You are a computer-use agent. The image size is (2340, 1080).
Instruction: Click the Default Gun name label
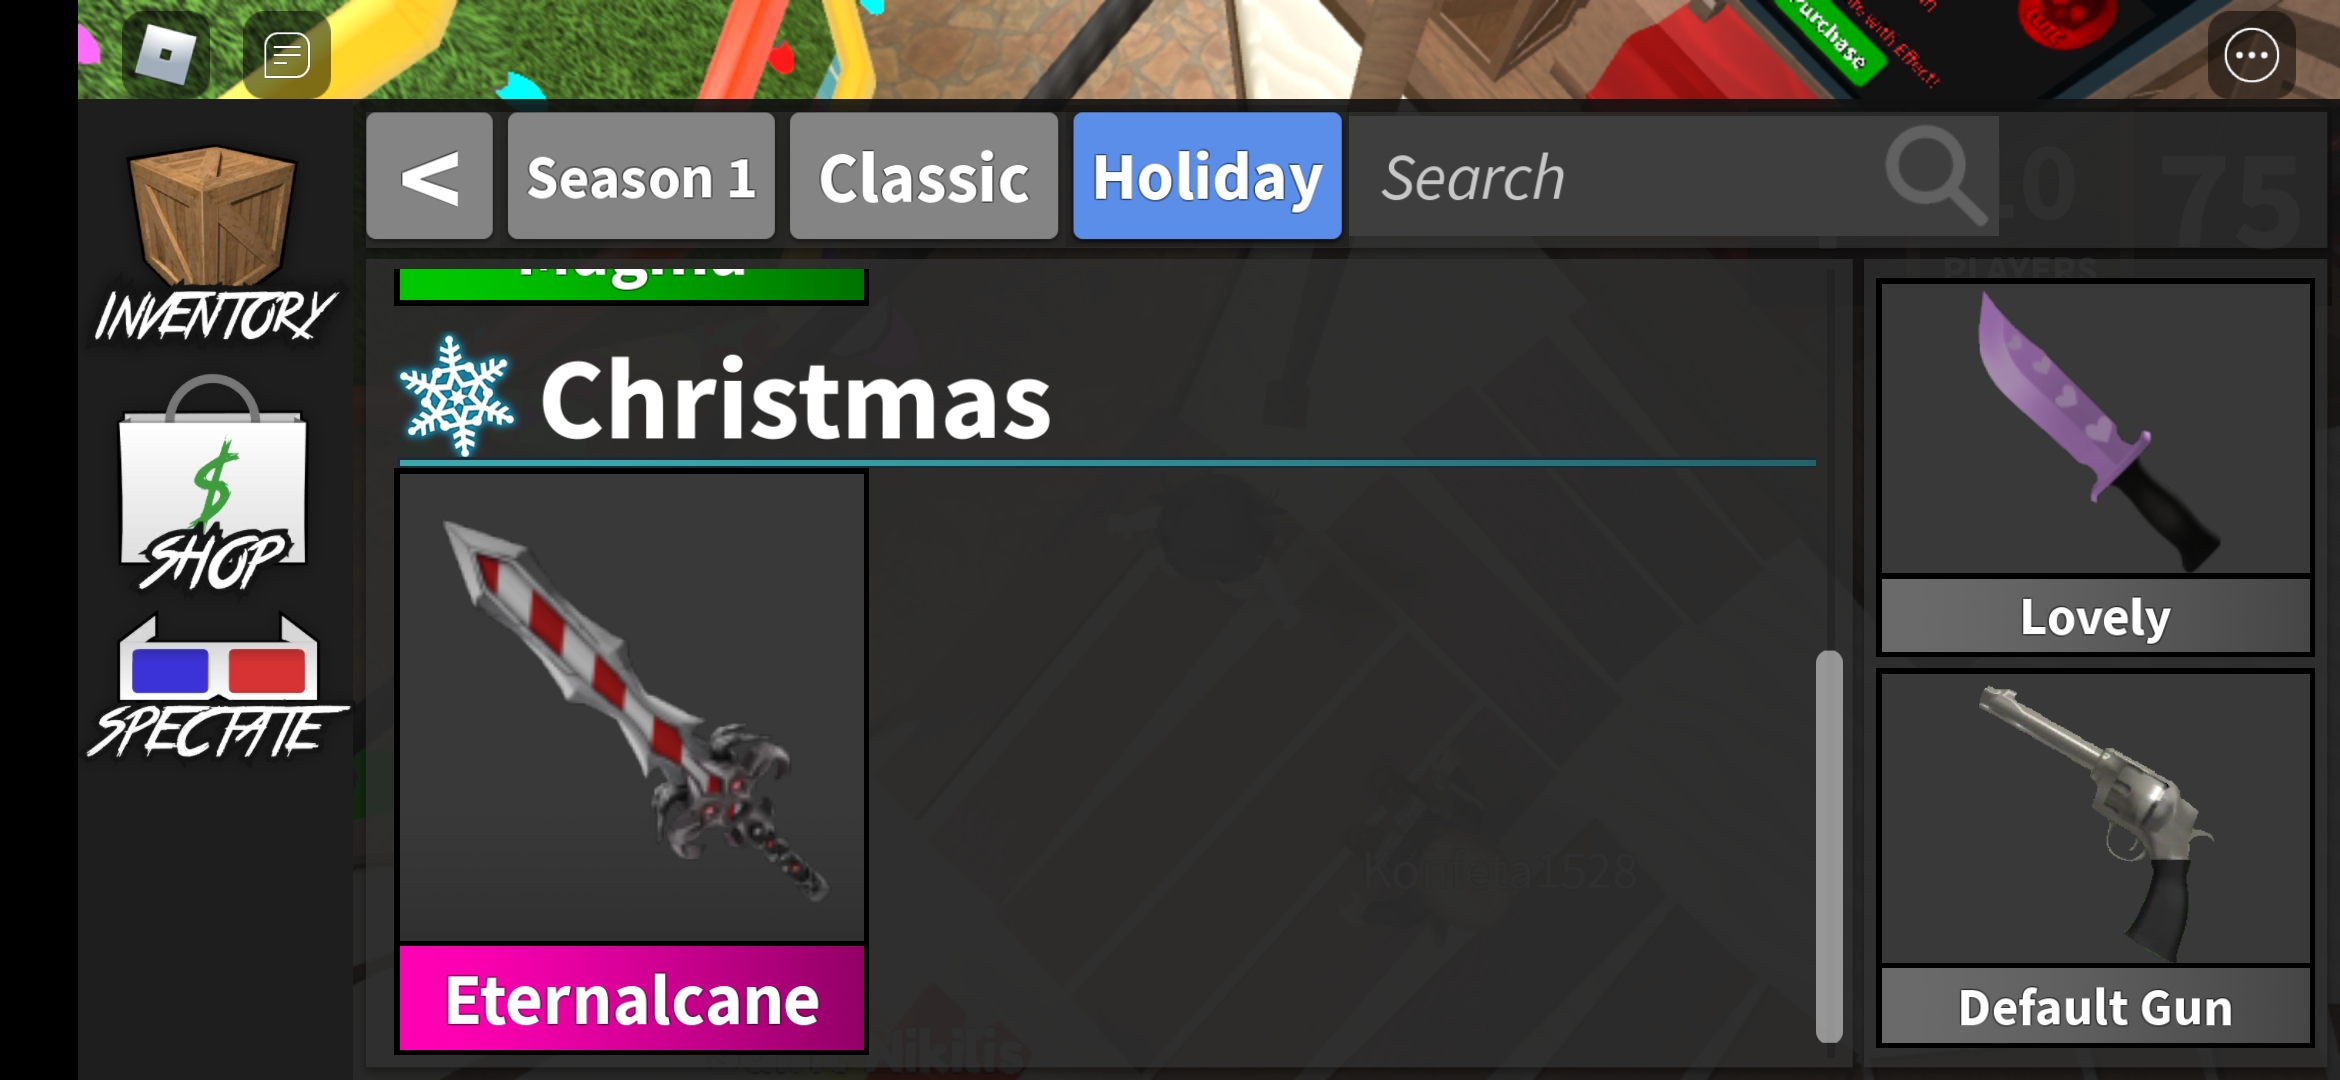pyautogui.click(x=2096, y=1006)
